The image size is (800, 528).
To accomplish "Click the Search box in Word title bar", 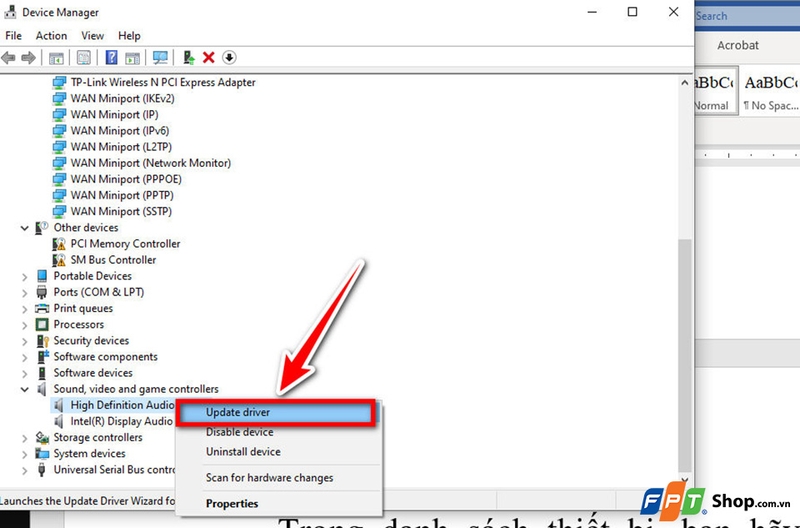I will point(747,16).
